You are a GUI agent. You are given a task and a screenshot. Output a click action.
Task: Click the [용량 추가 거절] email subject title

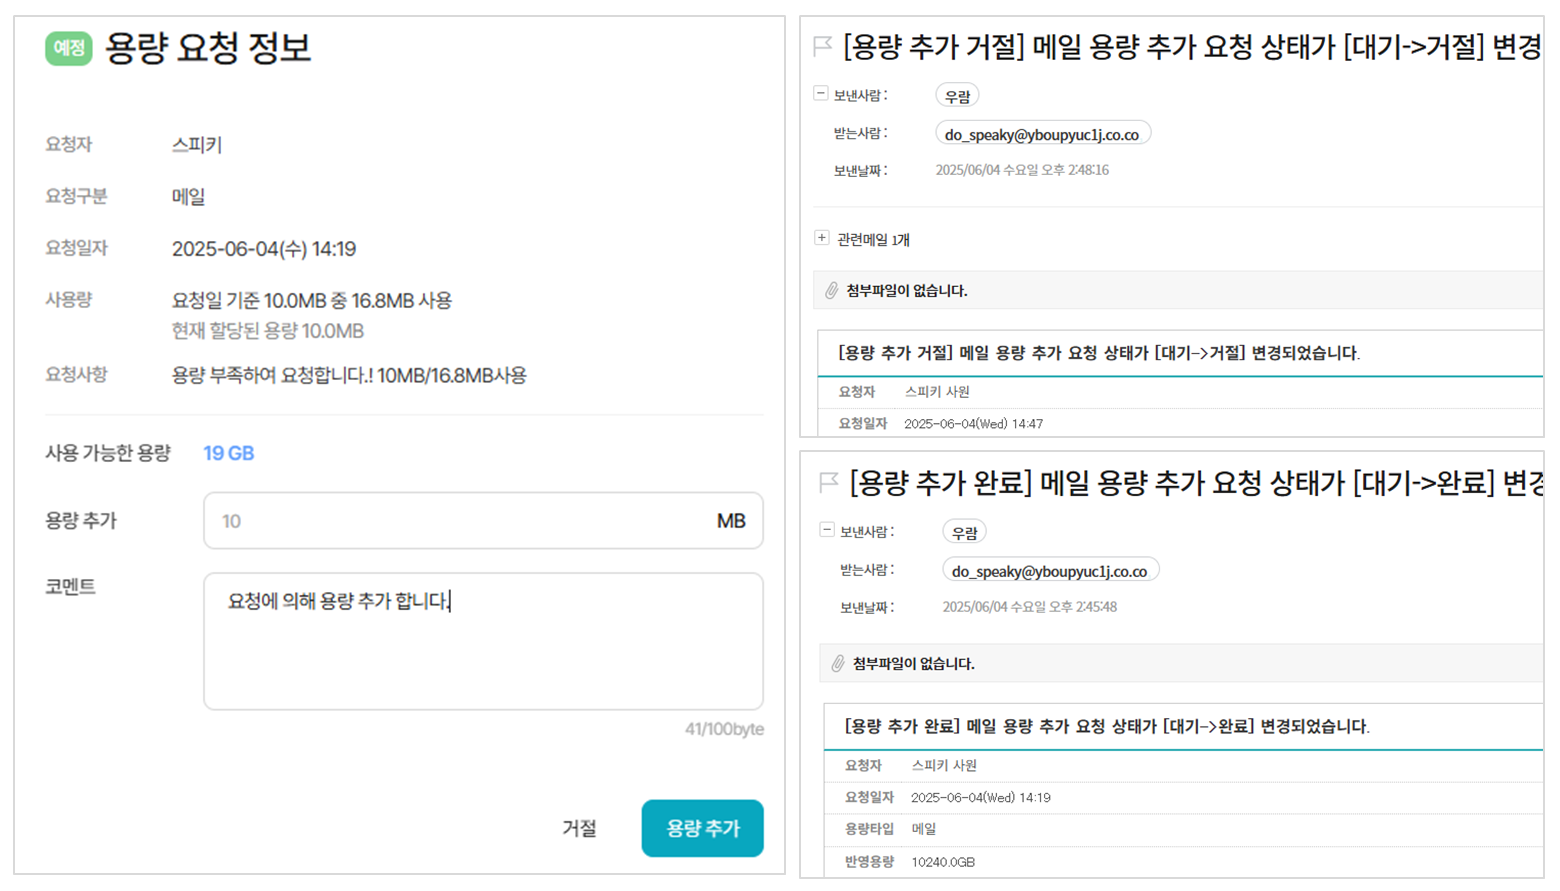point(1190,47)
